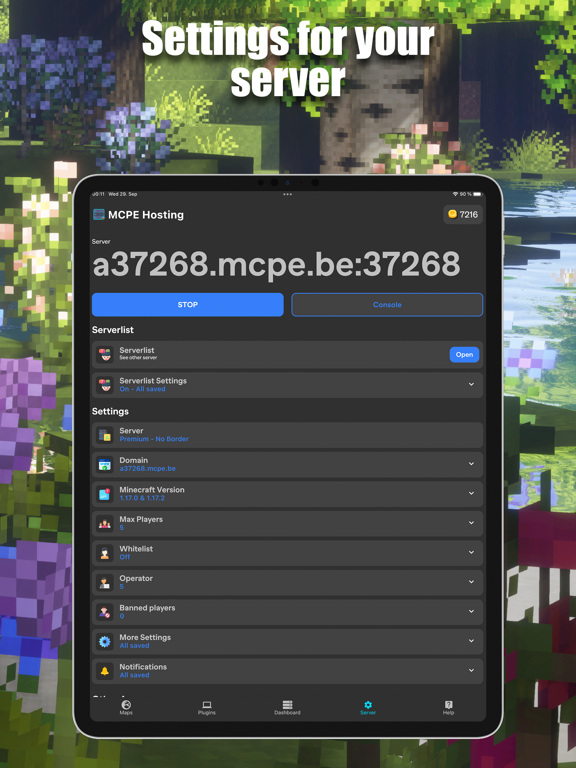576x768 pixels.
Task: Click the 'Settings' section heading
Action: coord(110,411)
